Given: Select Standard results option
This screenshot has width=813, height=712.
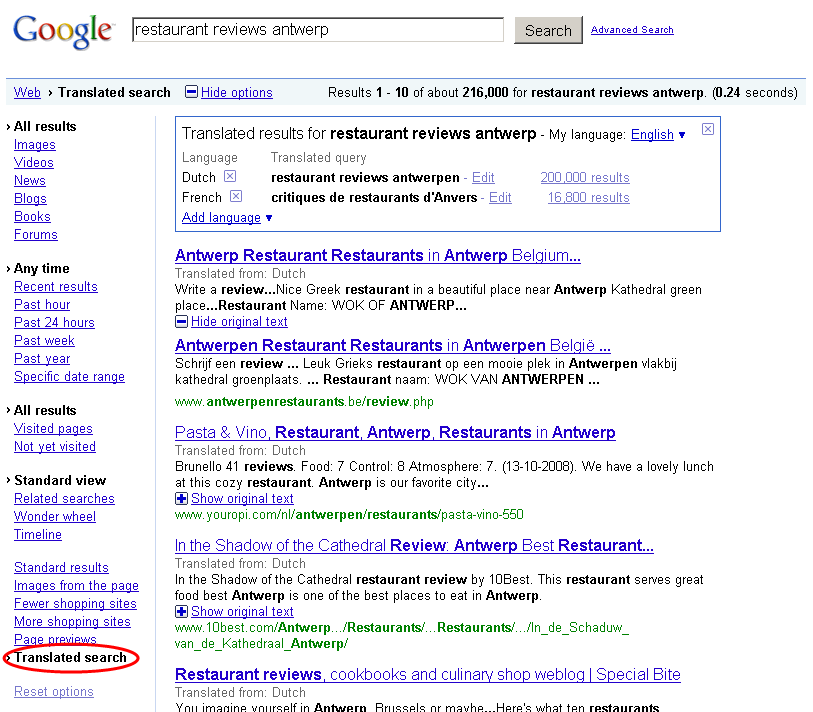Looking at the screenshot, I should 61,568.
